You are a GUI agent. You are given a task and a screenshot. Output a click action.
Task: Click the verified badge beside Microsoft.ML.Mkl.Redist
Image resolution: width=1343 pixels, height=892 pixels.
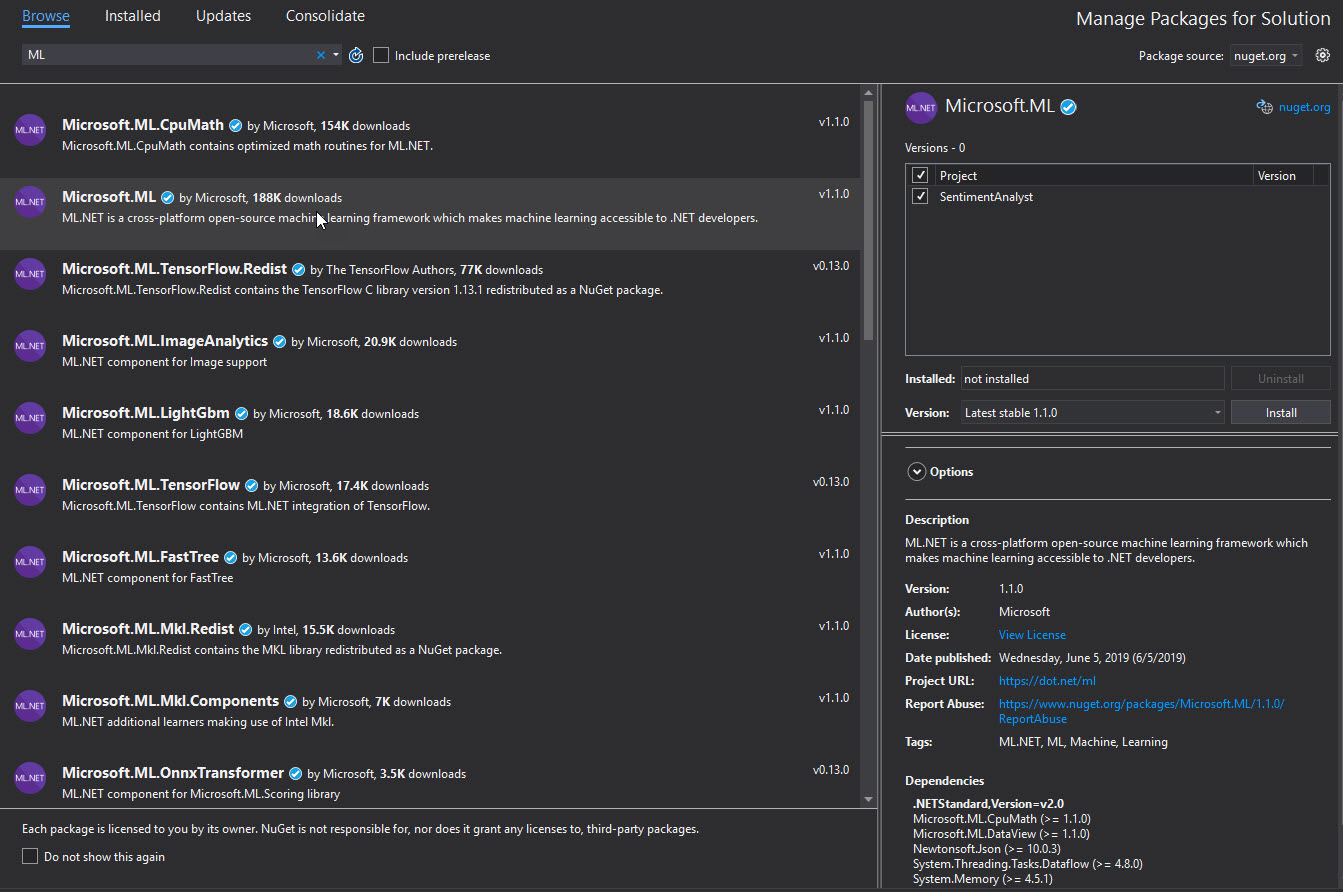click(246, 630)
